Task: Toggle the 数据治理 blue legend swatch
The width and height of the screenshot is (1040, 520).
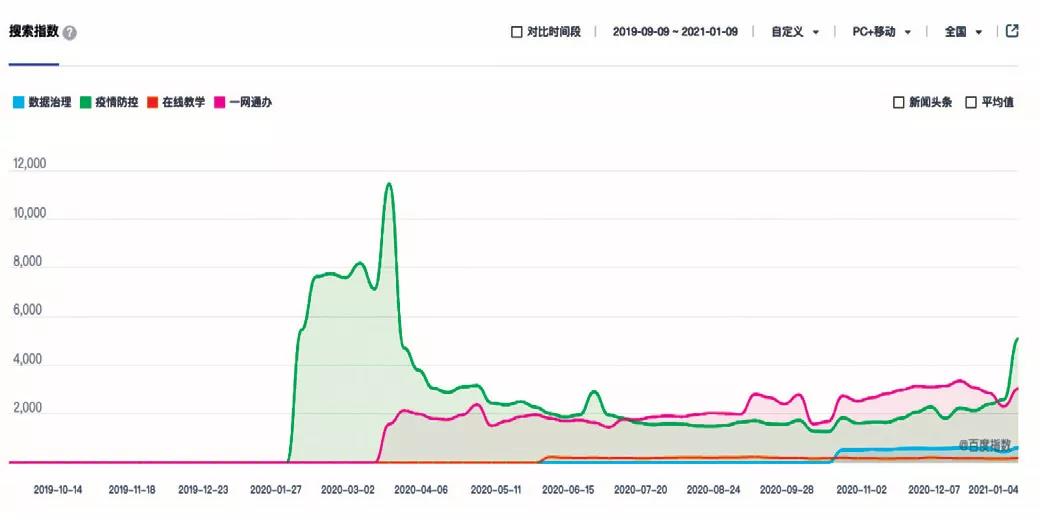Action: (18, 102)
